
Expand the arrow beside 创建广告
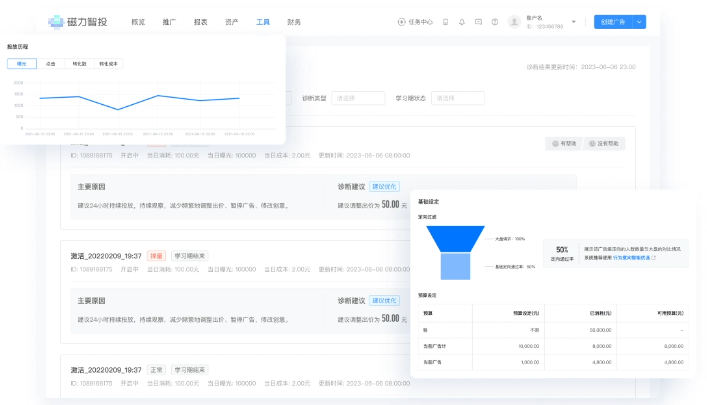click(639, 22)
